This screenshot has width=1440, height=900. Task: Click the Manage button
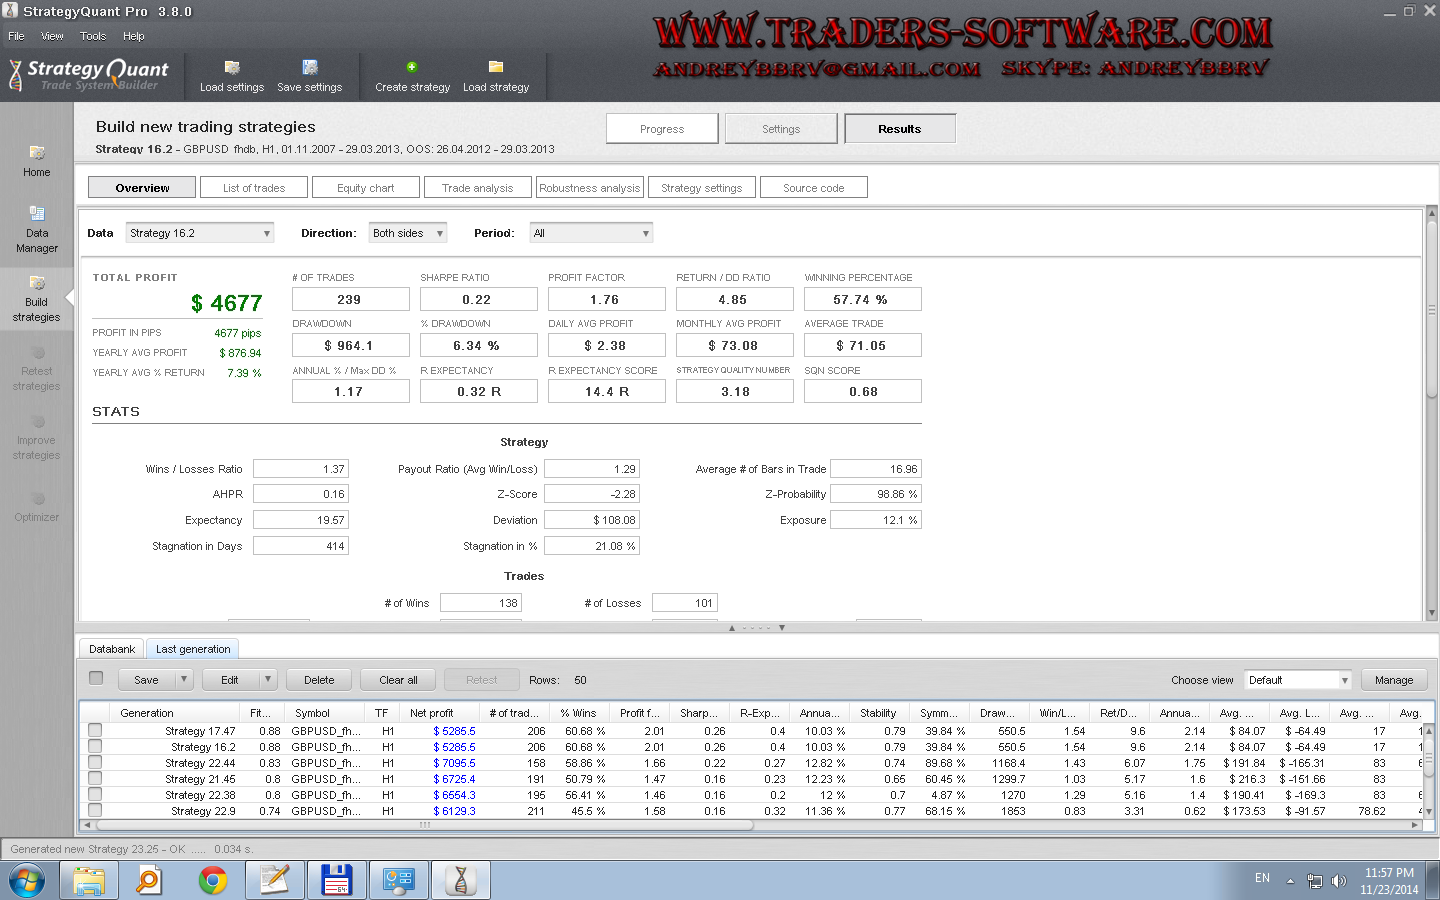click(1393, 680)
